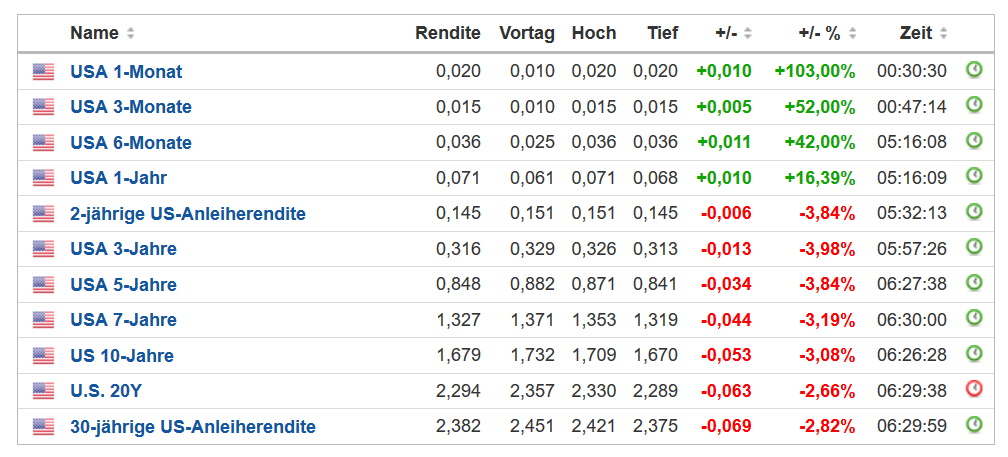The width and height of the screenshot is (1008, 457).
Task: Click the clock icon for 30-jährige US-Anleiherendite
Action: pos(974,424)
